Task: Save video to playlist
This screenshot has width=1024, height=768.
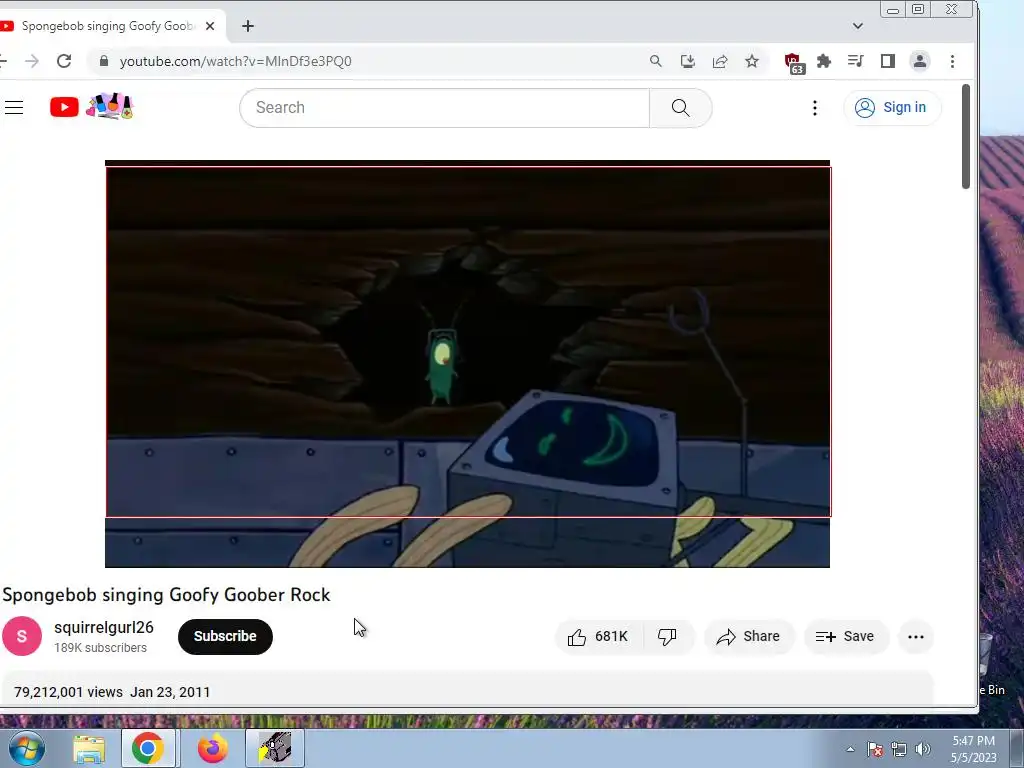Action: (x=845, y=637)
